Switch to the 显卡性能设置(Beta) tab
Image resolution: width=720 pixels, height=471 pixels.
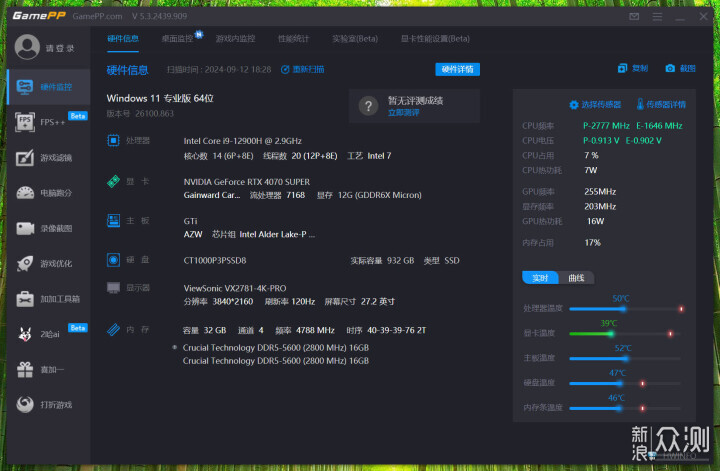point(435,39)
